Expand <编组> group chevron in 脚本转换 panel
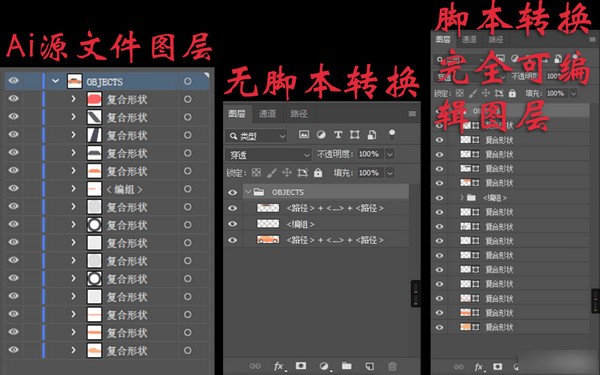Viewport: 600px width, 375px height. [x=462, y=197]
